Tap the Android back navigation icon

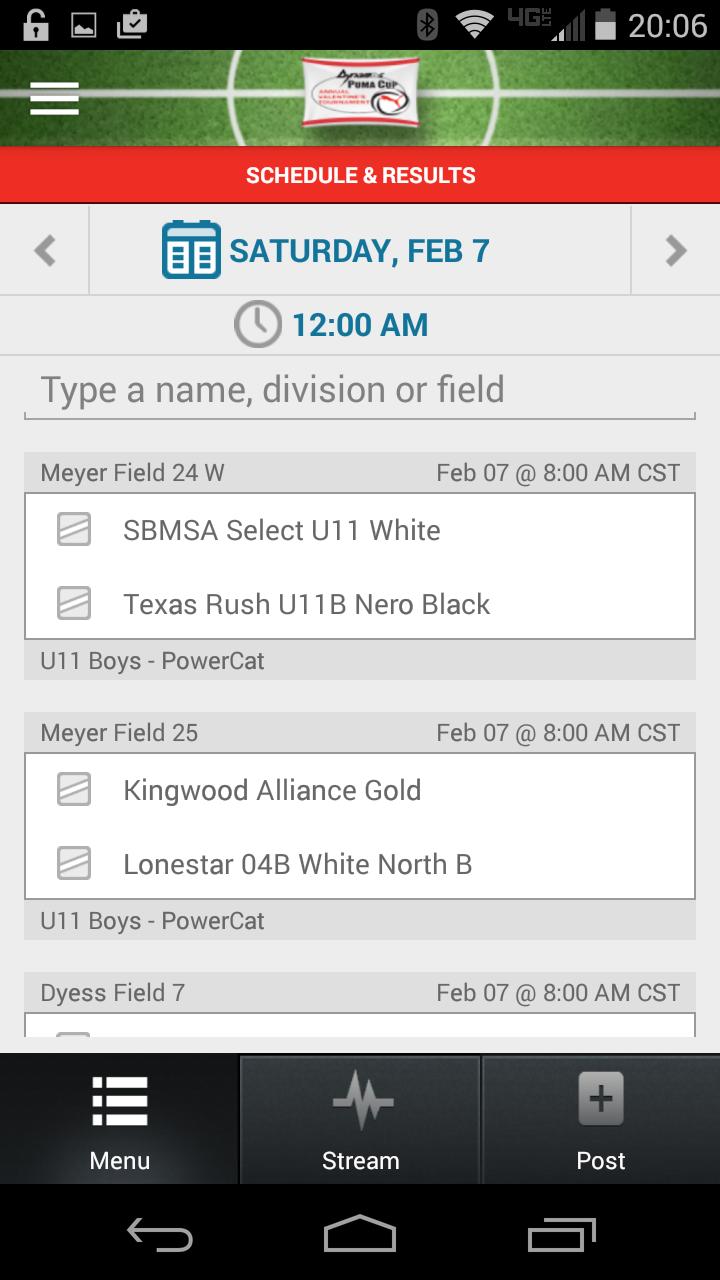tap(160, 1236)
